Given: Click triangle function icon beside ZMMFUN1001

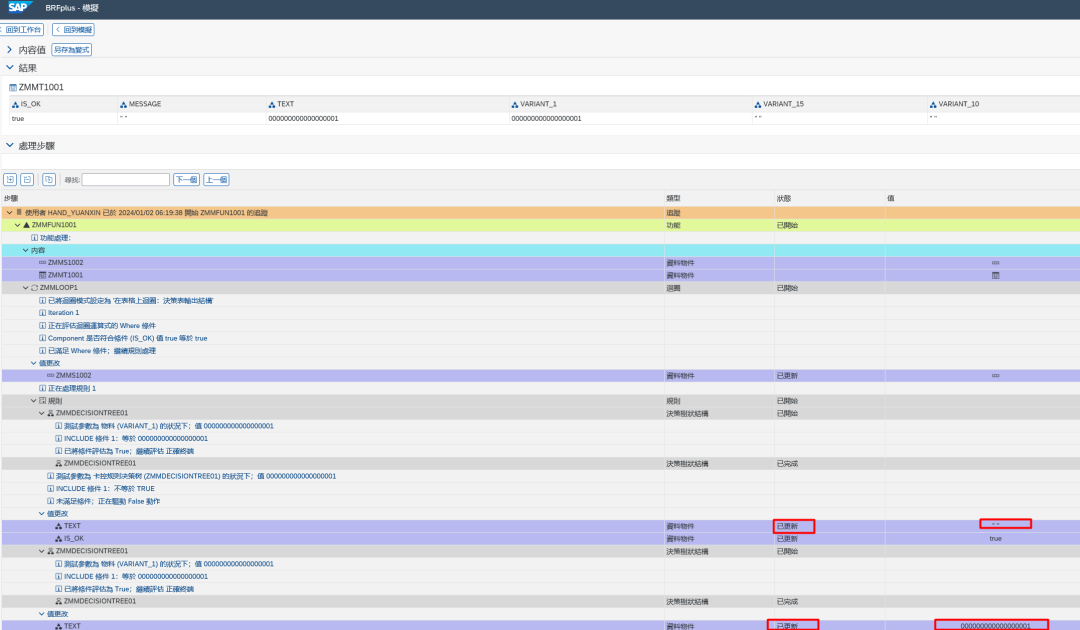Looking at the screenshot, I should pyautogui.click(x=26, y=225).
